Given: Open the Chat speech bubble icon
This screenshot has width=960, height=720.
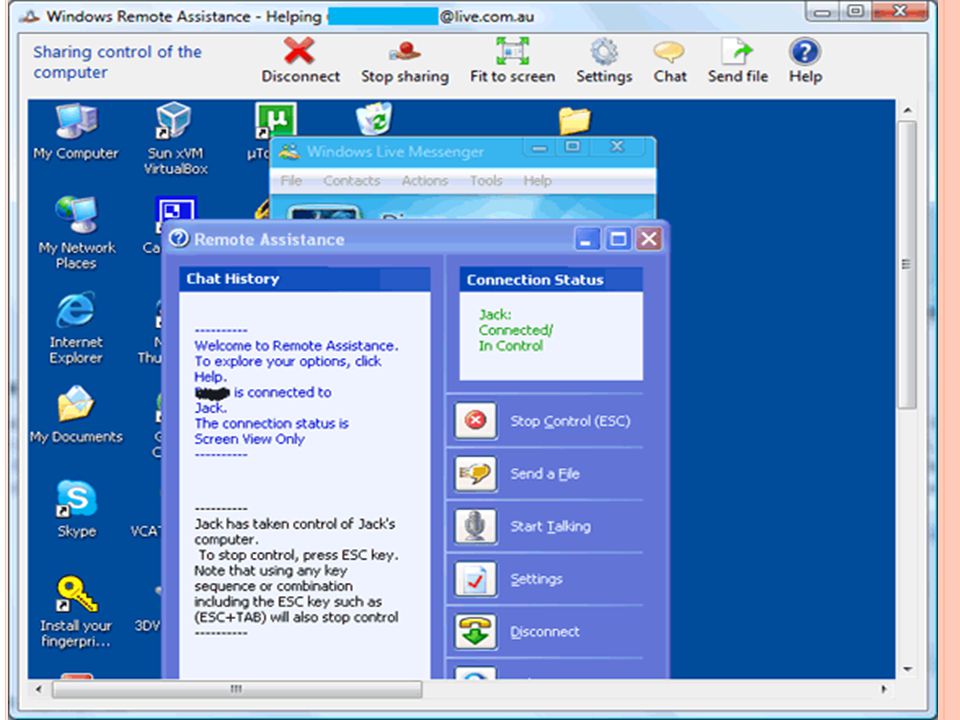Looking at the screenshot, I should [x=669, y=52].
